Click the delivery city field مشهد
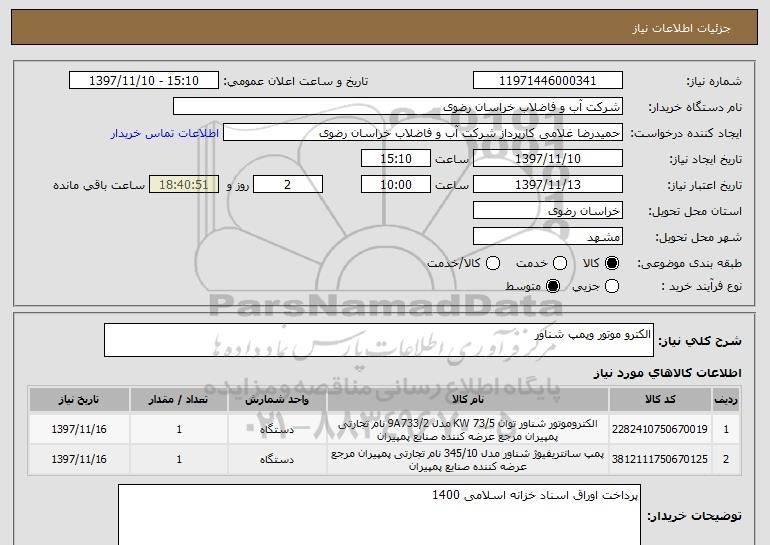This screenshot has height=545, width=770. (548, 237)
